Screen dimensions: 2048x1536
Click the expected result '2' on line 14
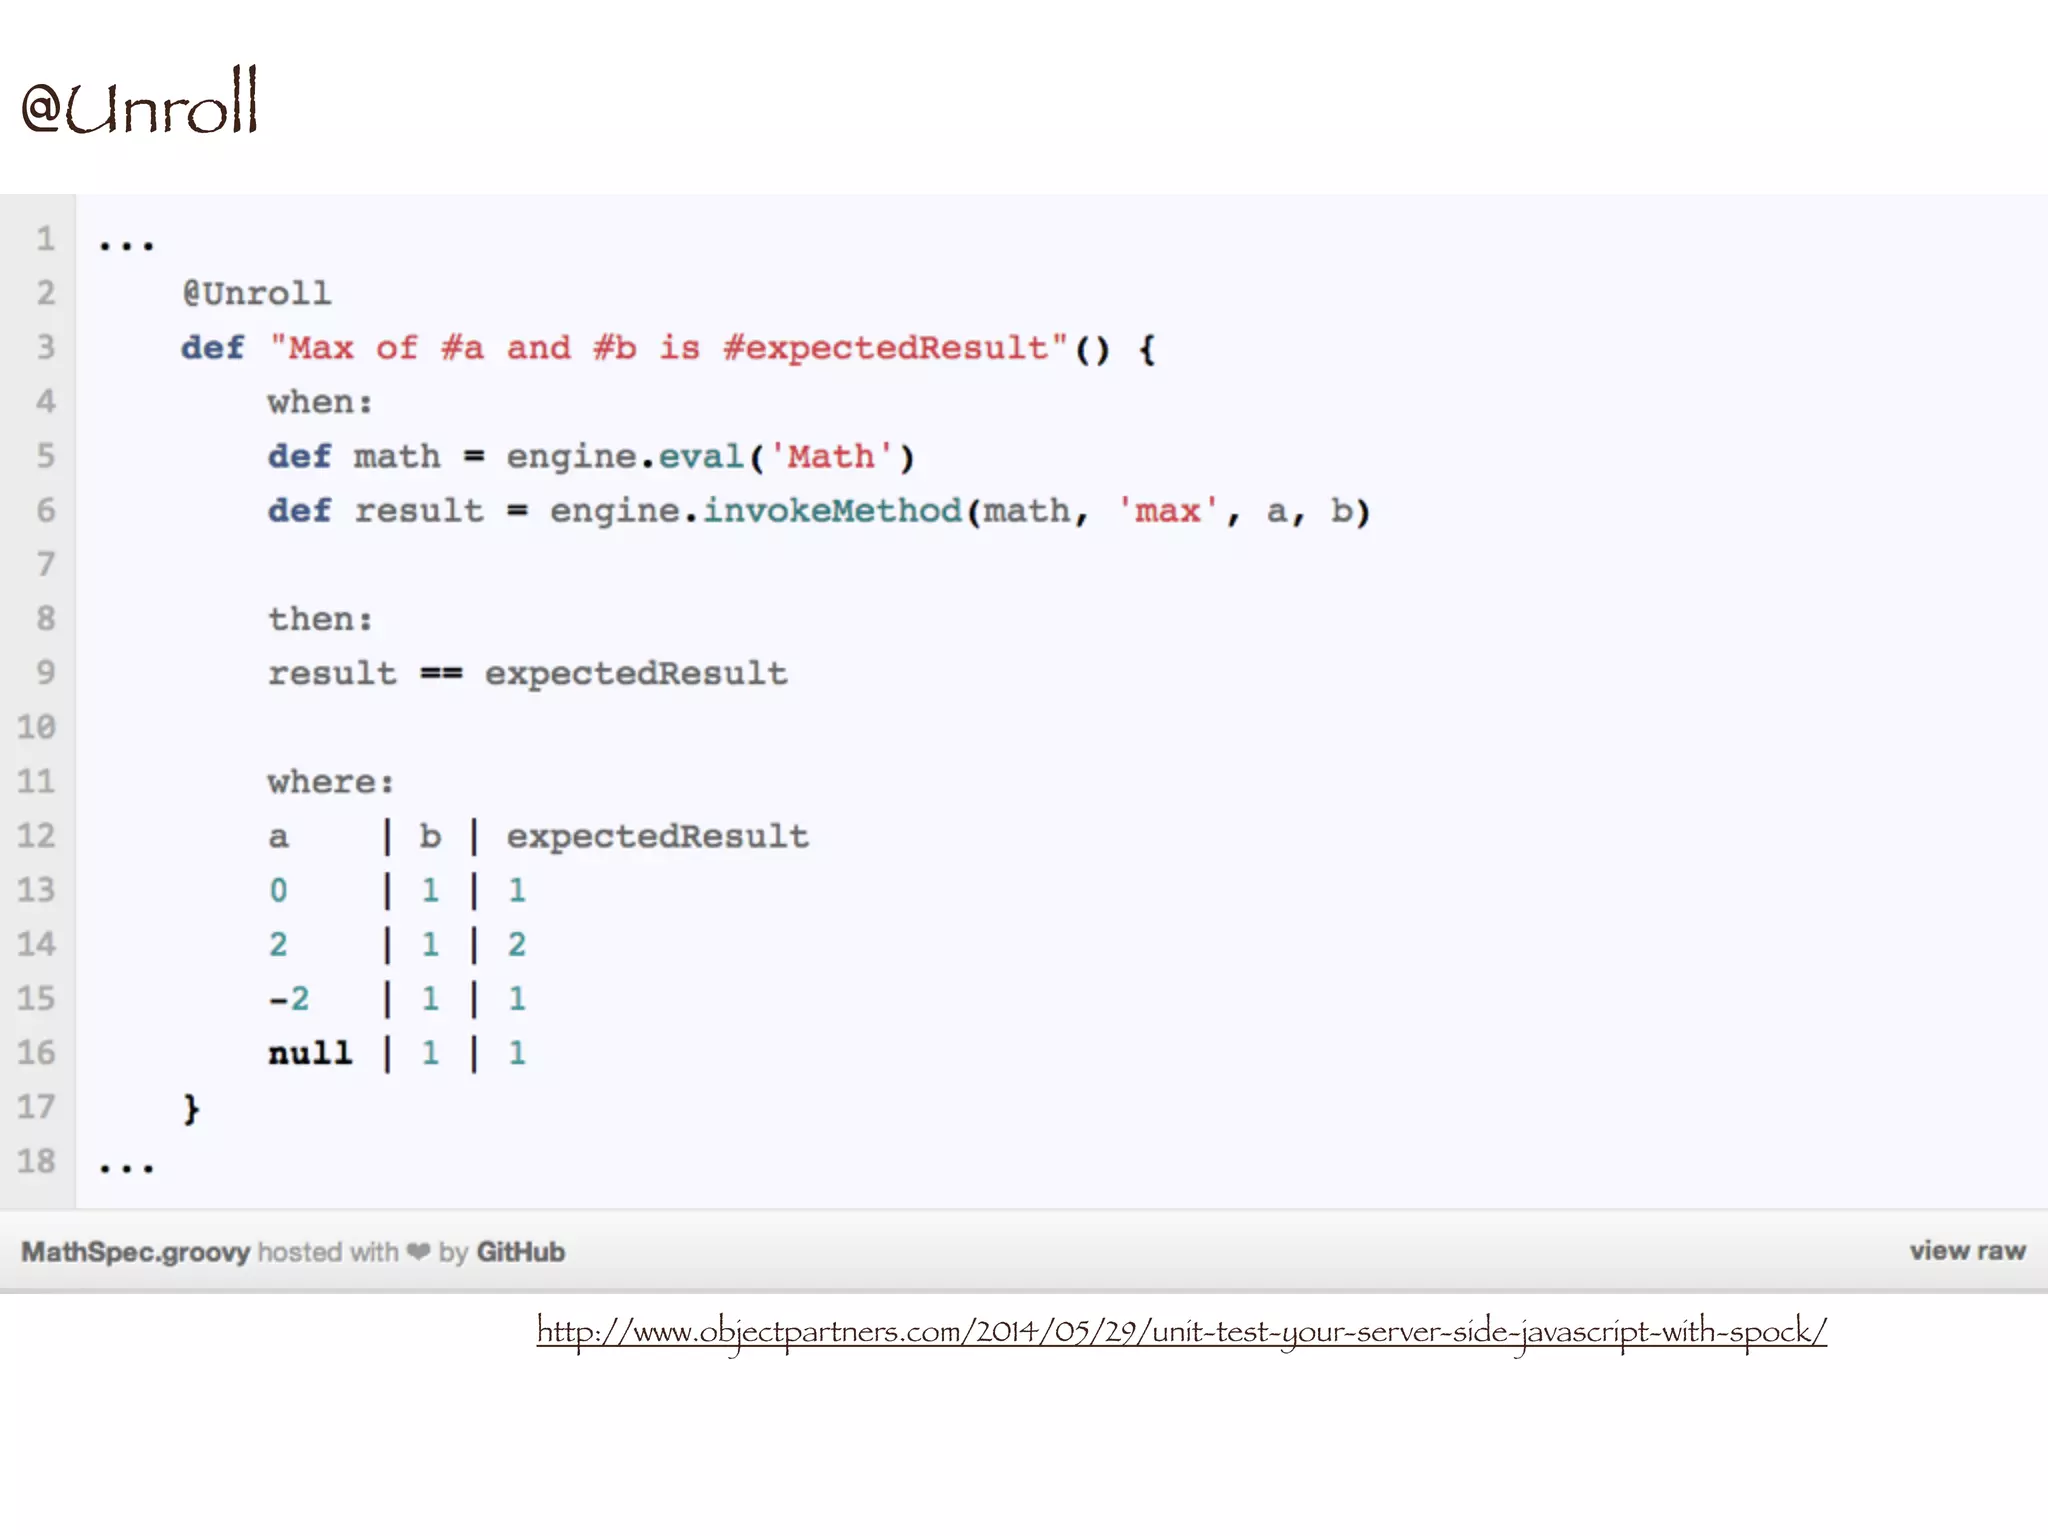[516, 944]
